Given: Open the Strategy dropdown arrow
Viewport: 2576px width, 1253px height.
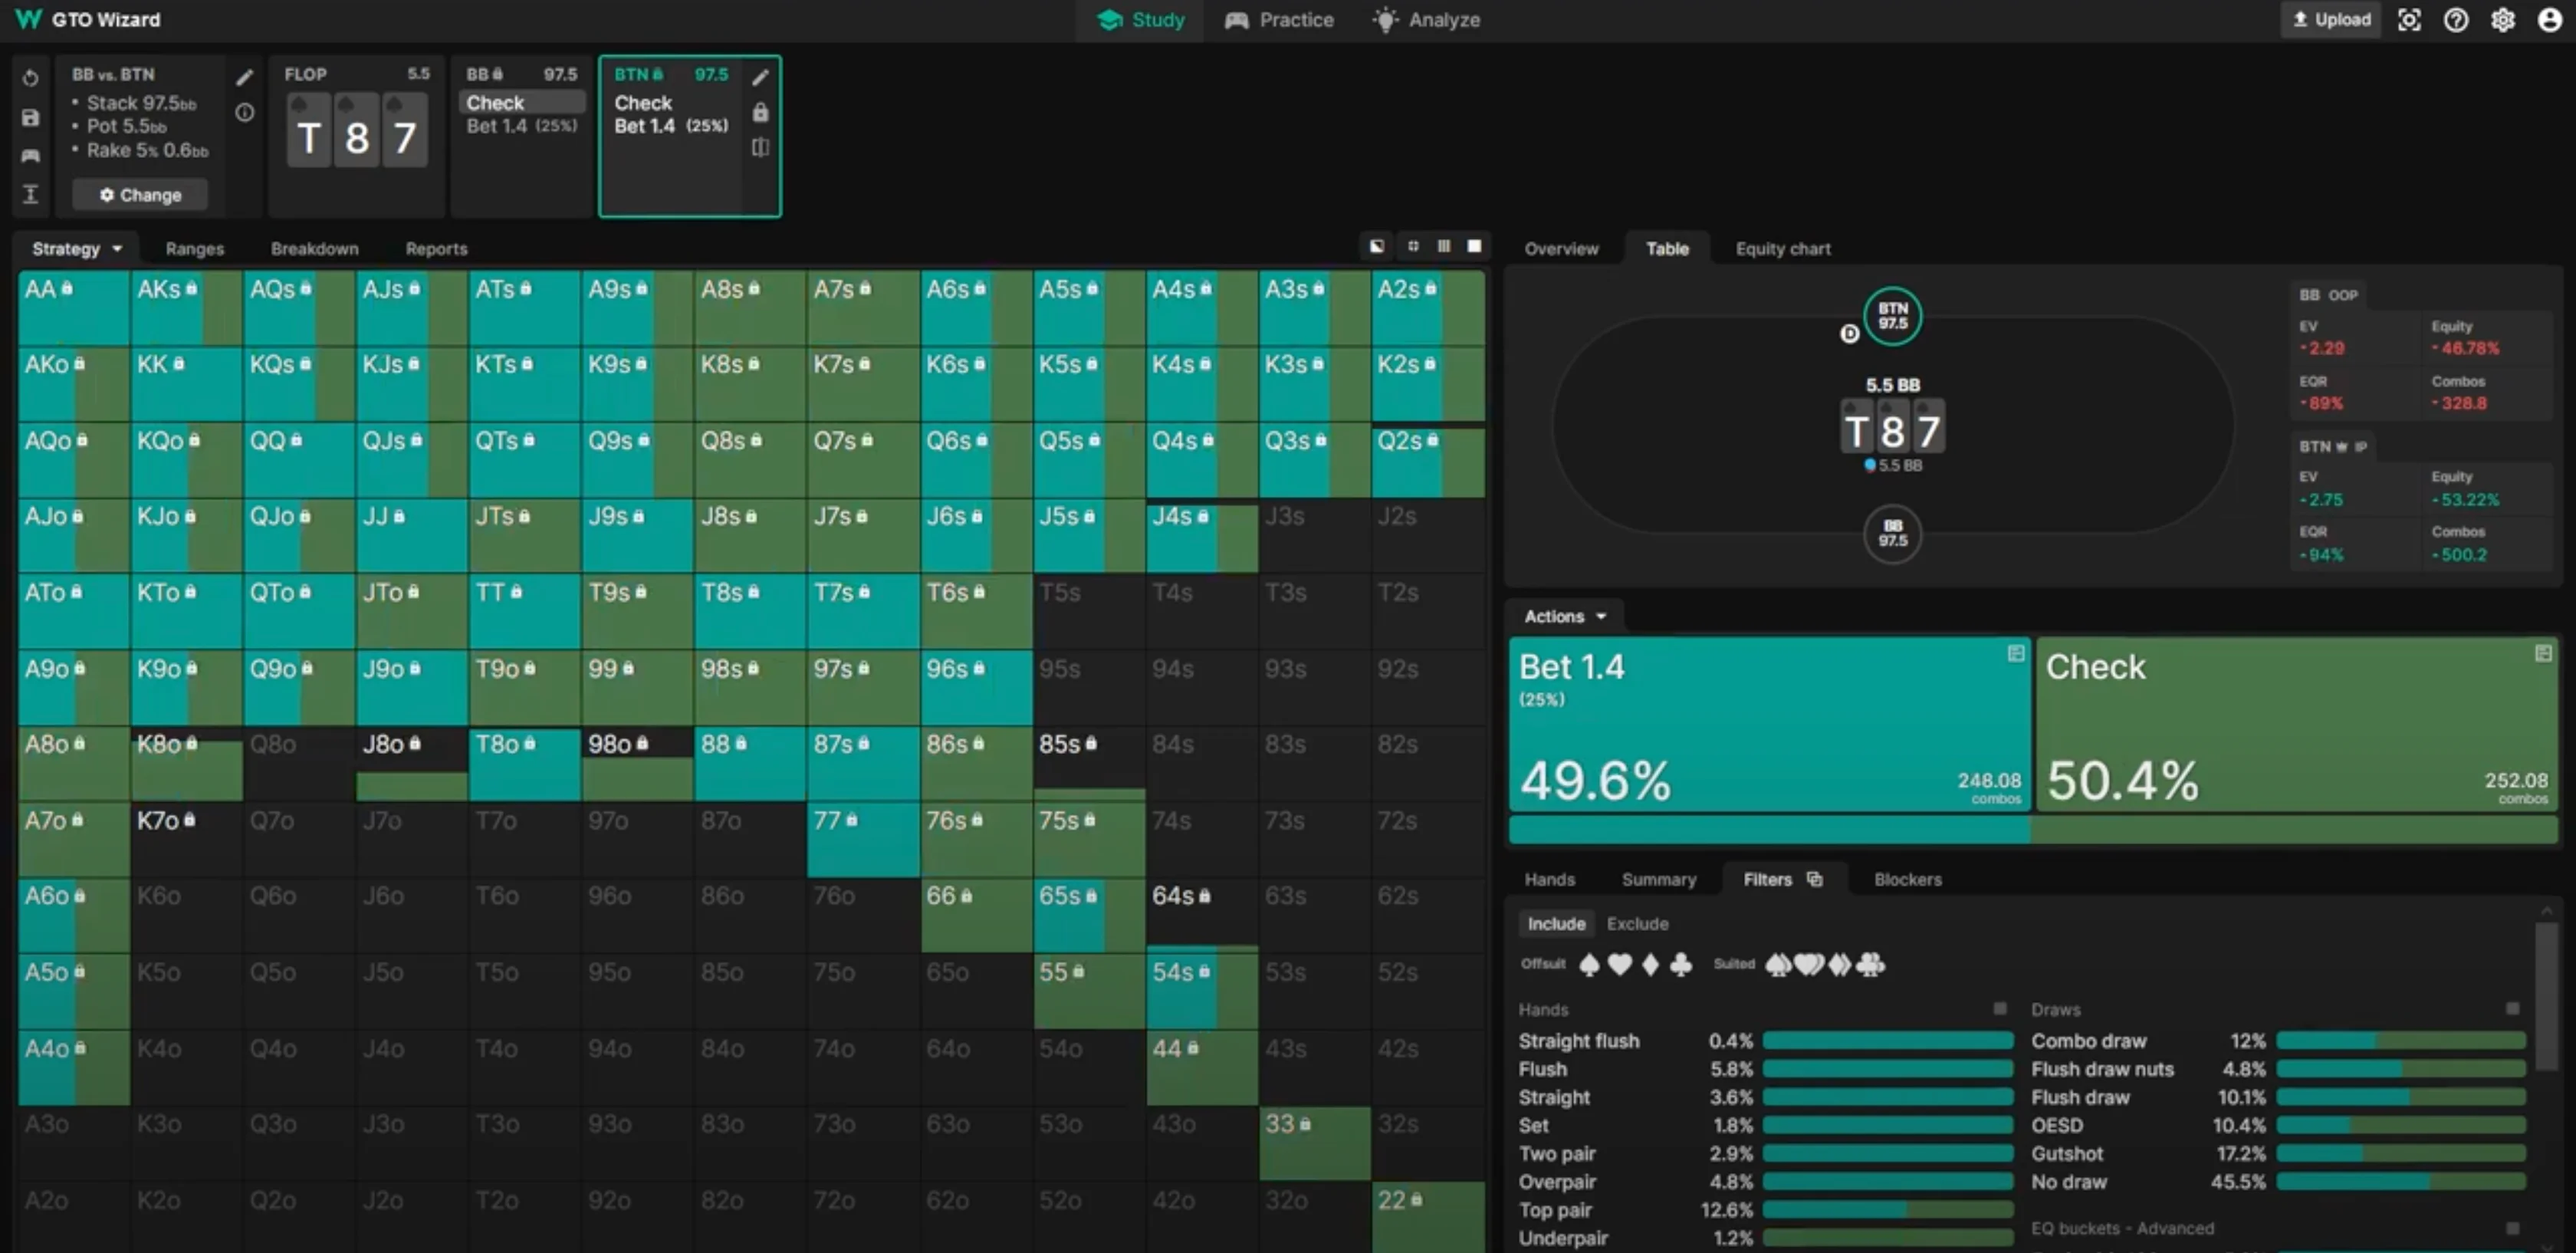Looking at the screenshot, I should pyautogui.click(x=117, y=248).
